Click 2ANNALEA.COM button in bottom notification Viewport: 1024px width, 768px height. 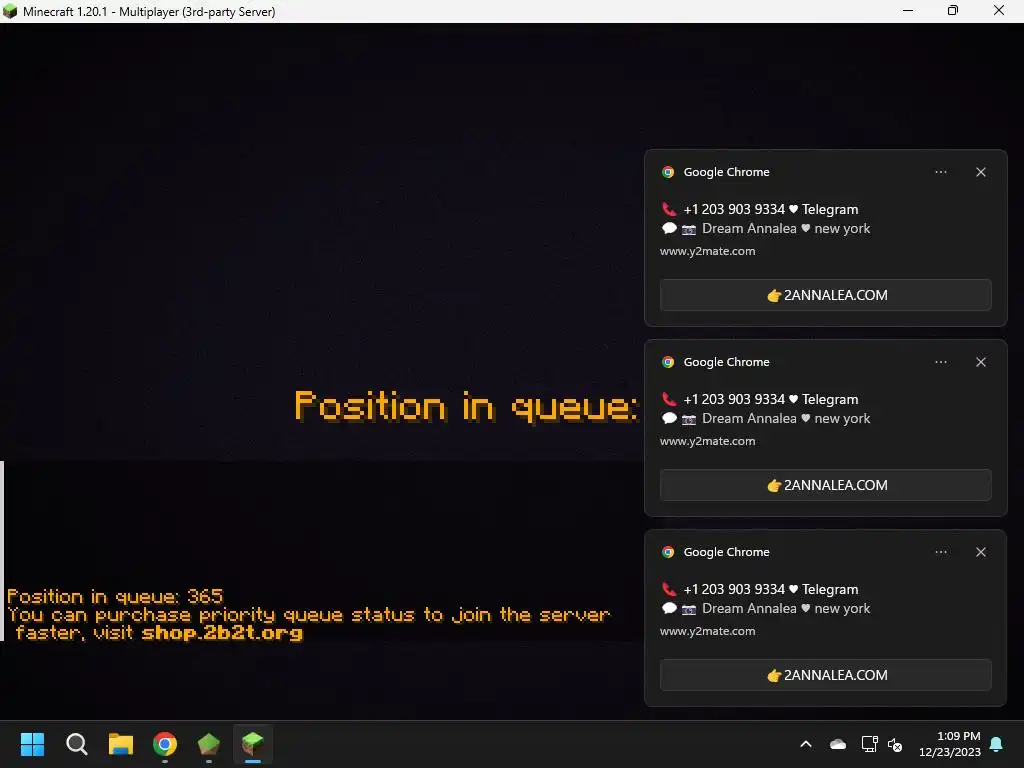pos(825,675)
